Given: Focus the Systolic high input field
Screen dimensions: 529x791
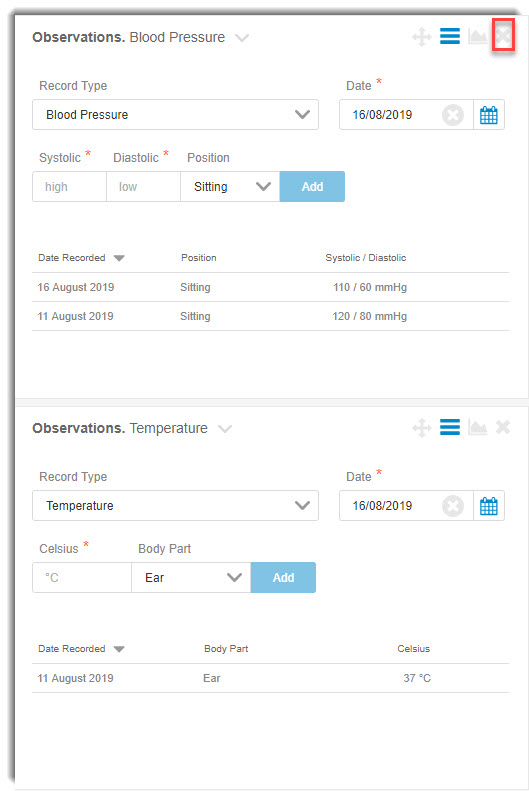Looking at the screenshot, I should tap(70, 187).
